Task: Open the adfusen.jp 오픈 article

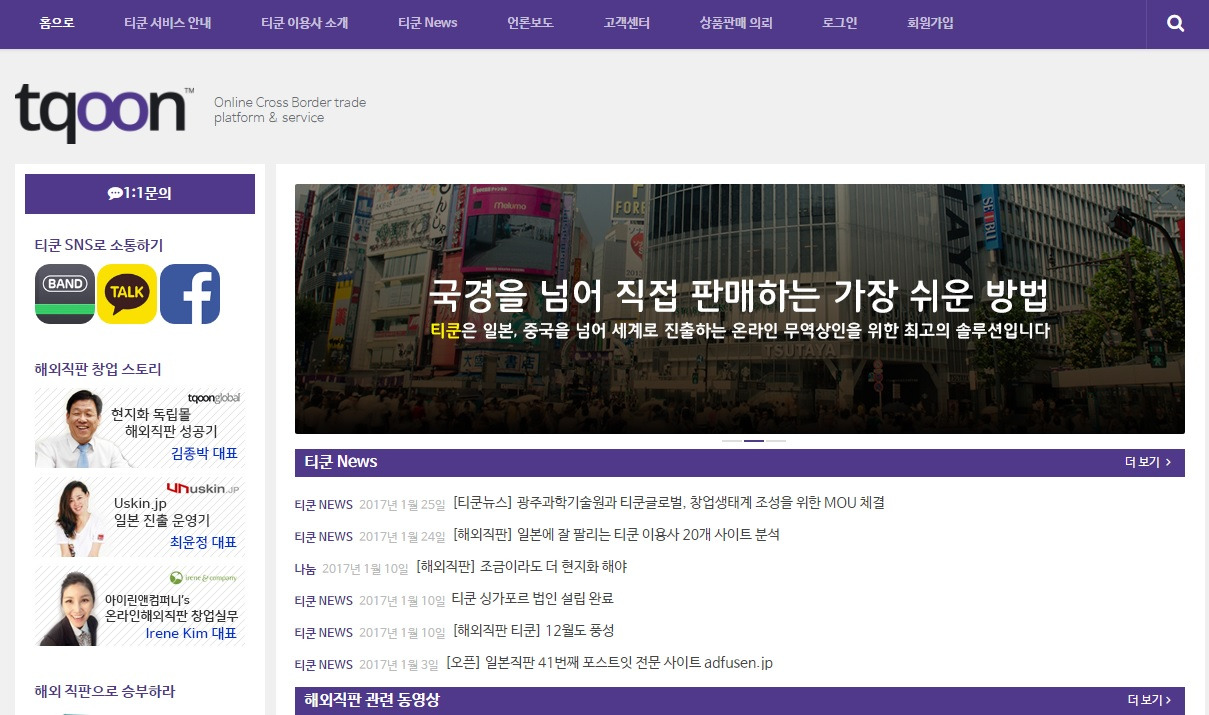Action: [x=609, y=662]
